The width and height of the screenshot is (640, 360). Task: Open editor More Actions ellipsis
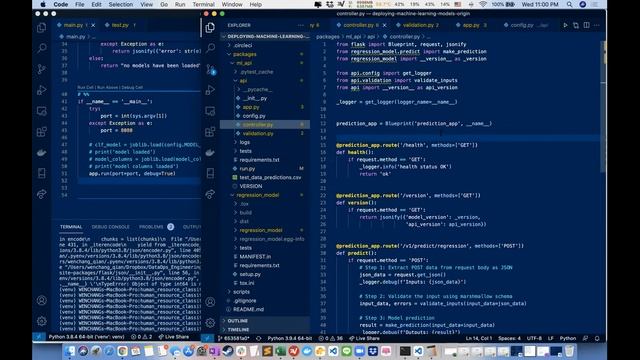click(597, 25)
